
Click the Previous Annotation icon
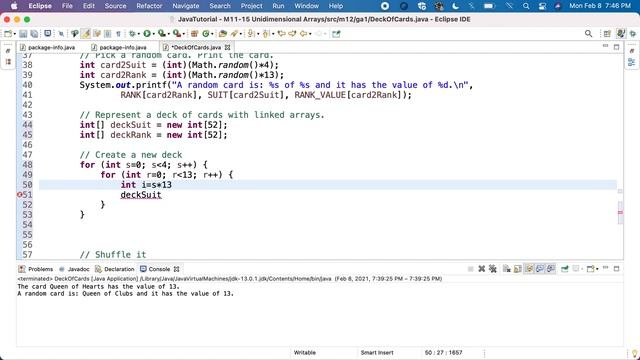point(266,34)
